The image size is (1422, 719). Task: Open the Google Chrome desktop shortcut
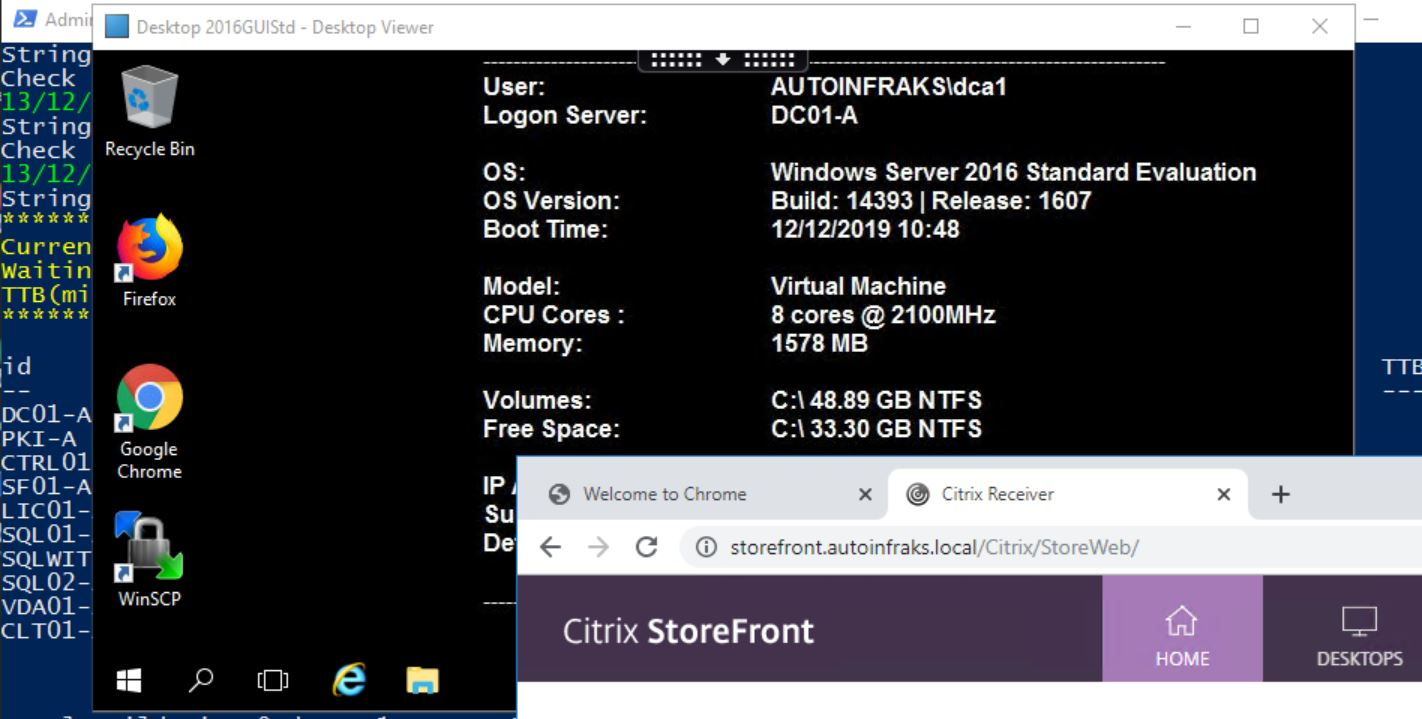click(149, 421)
